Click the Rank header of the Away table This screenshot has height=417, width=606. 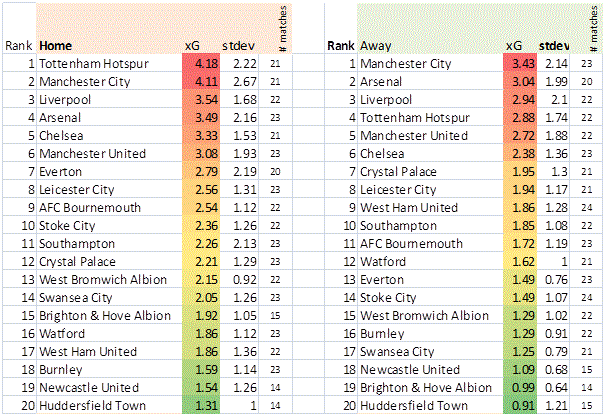coord(341,46)
